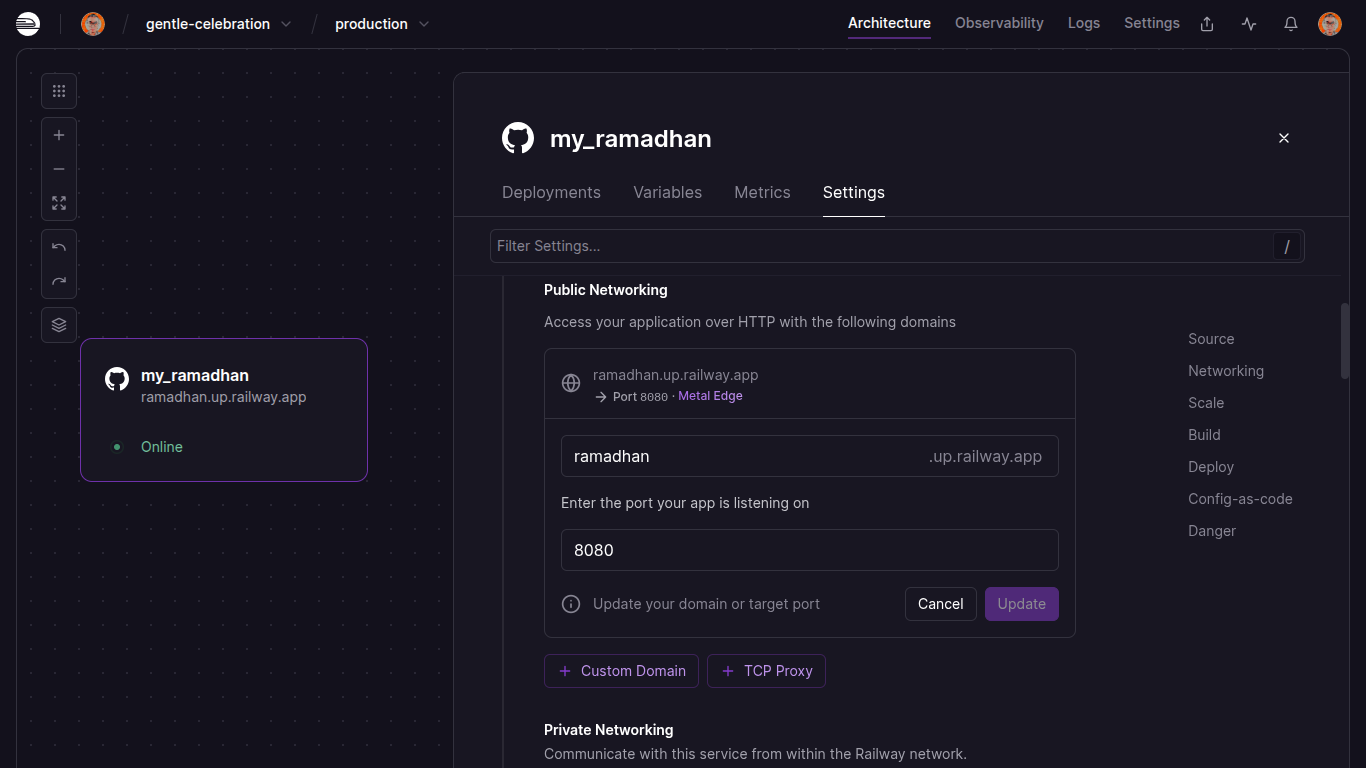
Task: Close the my_ramadhan service panel
Action: (1284, 138)
